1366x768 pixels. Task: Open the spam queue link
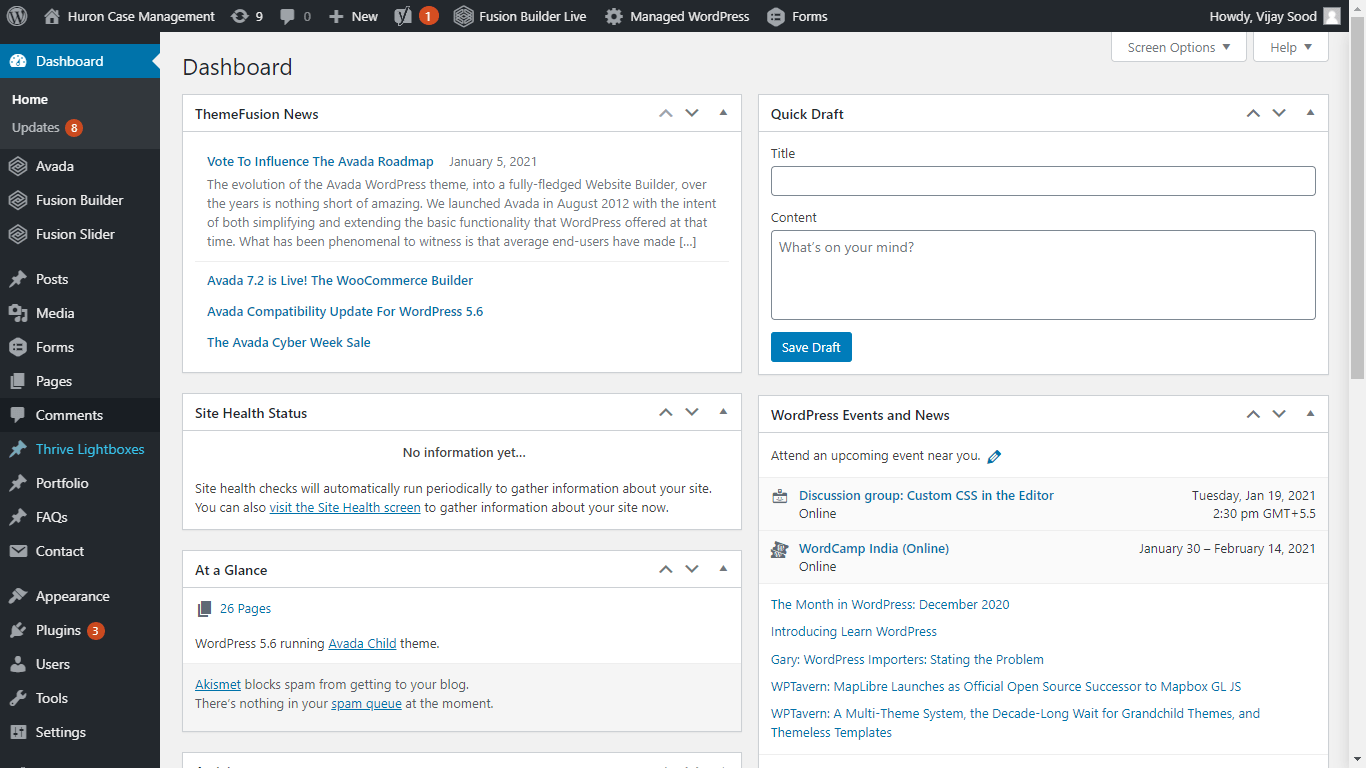[x=366, y=704]
